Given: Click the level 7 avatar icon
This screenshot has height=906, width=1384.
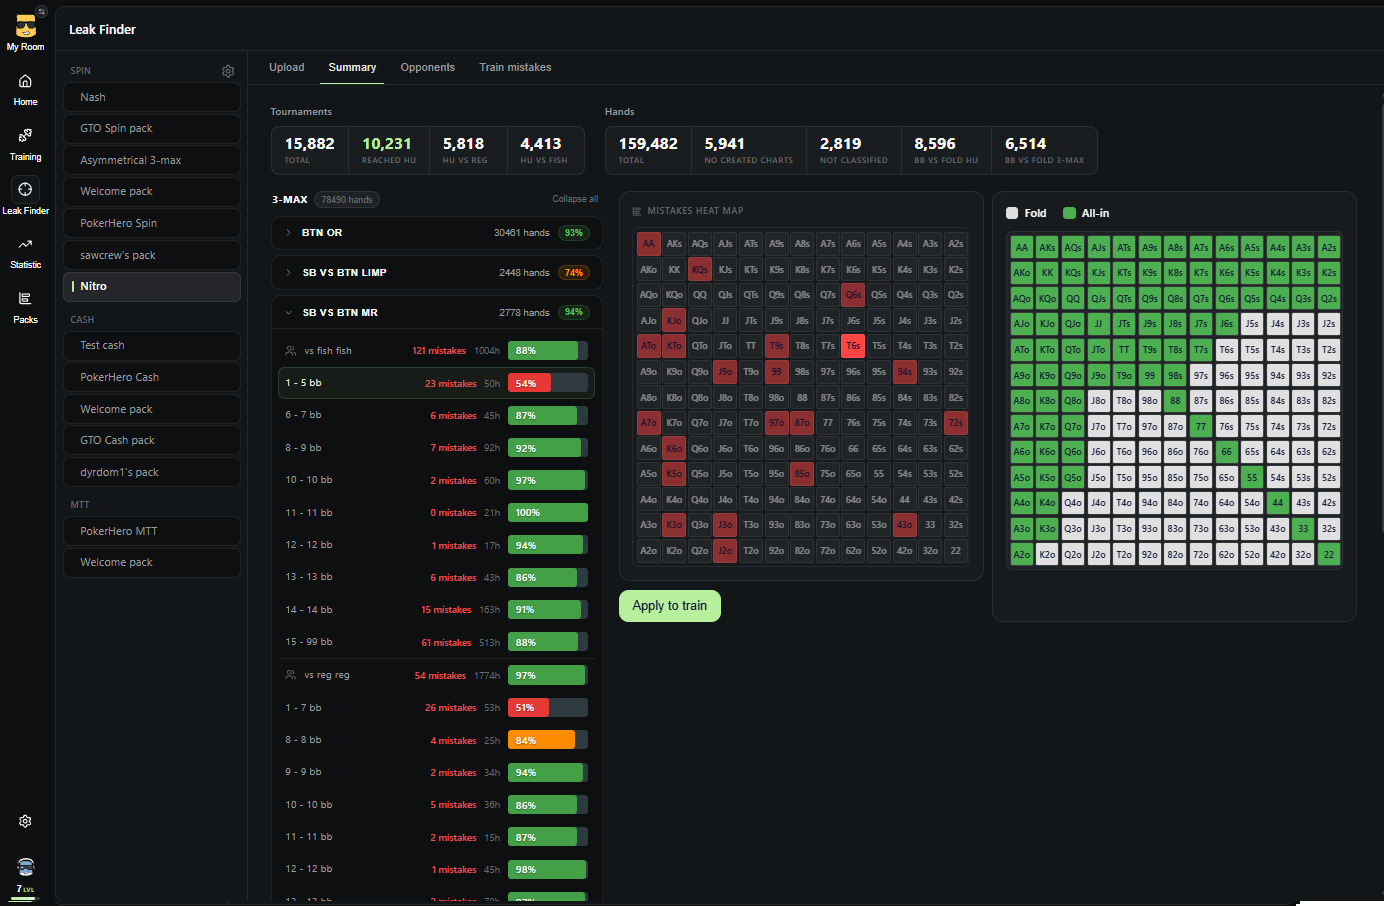Looking at the screenshot, I should [x=26, y=867].
